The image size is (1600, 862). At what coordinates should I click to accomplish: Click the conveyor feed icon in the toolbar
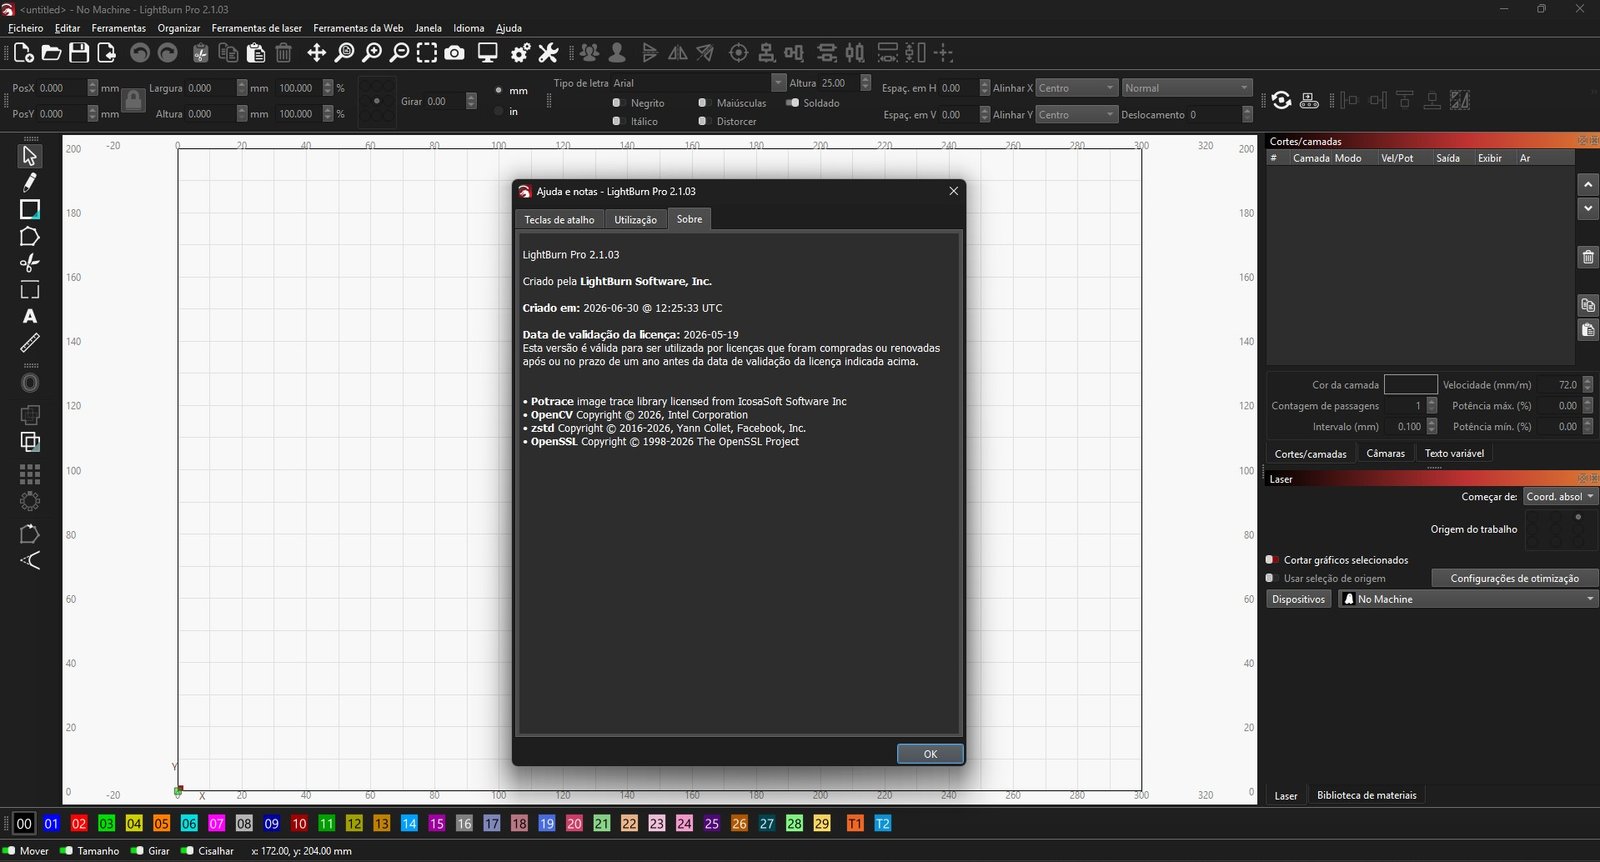pyautogui.click(x=1309, y=100)
